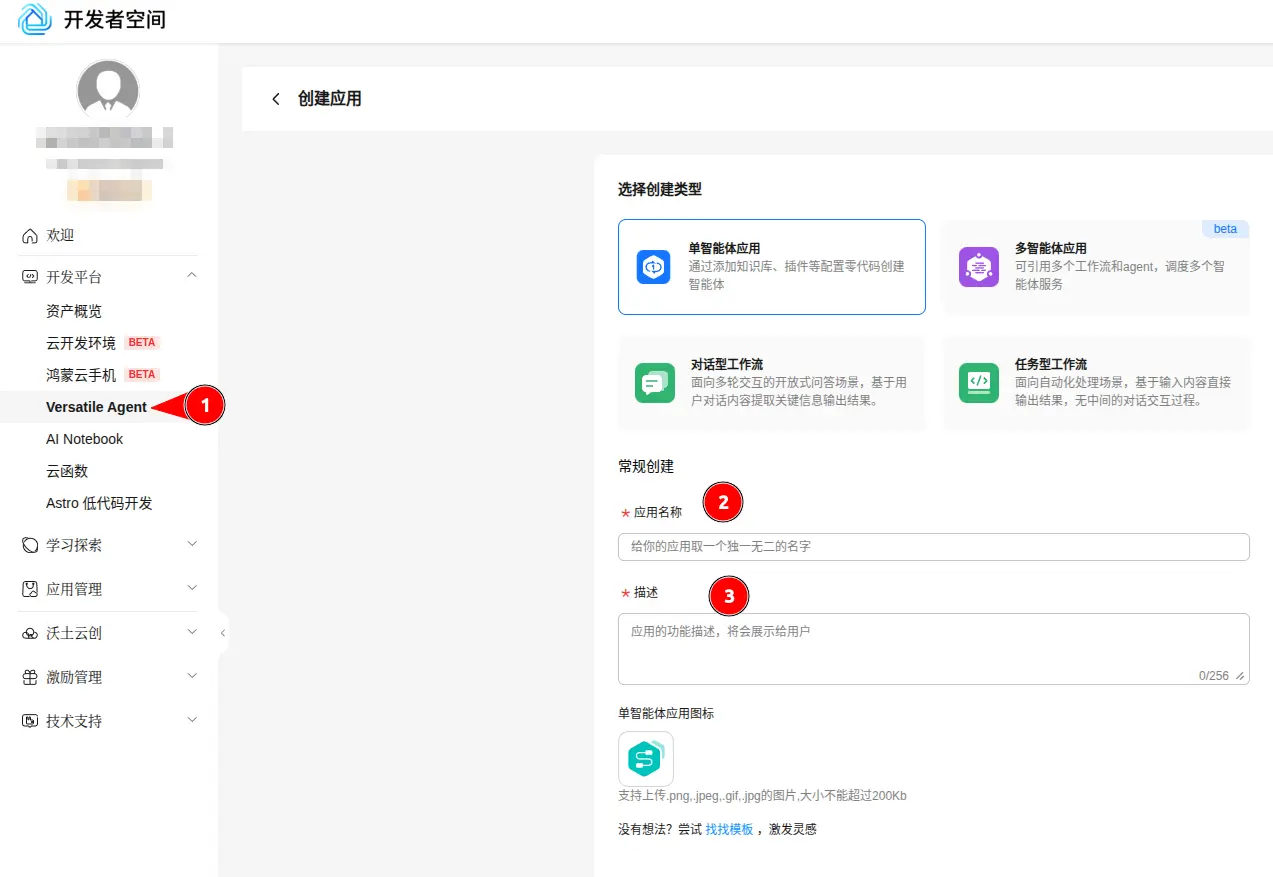The width and height of the screenshot is (1273, 877).
Task: Expand the 技术支持 menu section
Action: (x=192, y=720)
